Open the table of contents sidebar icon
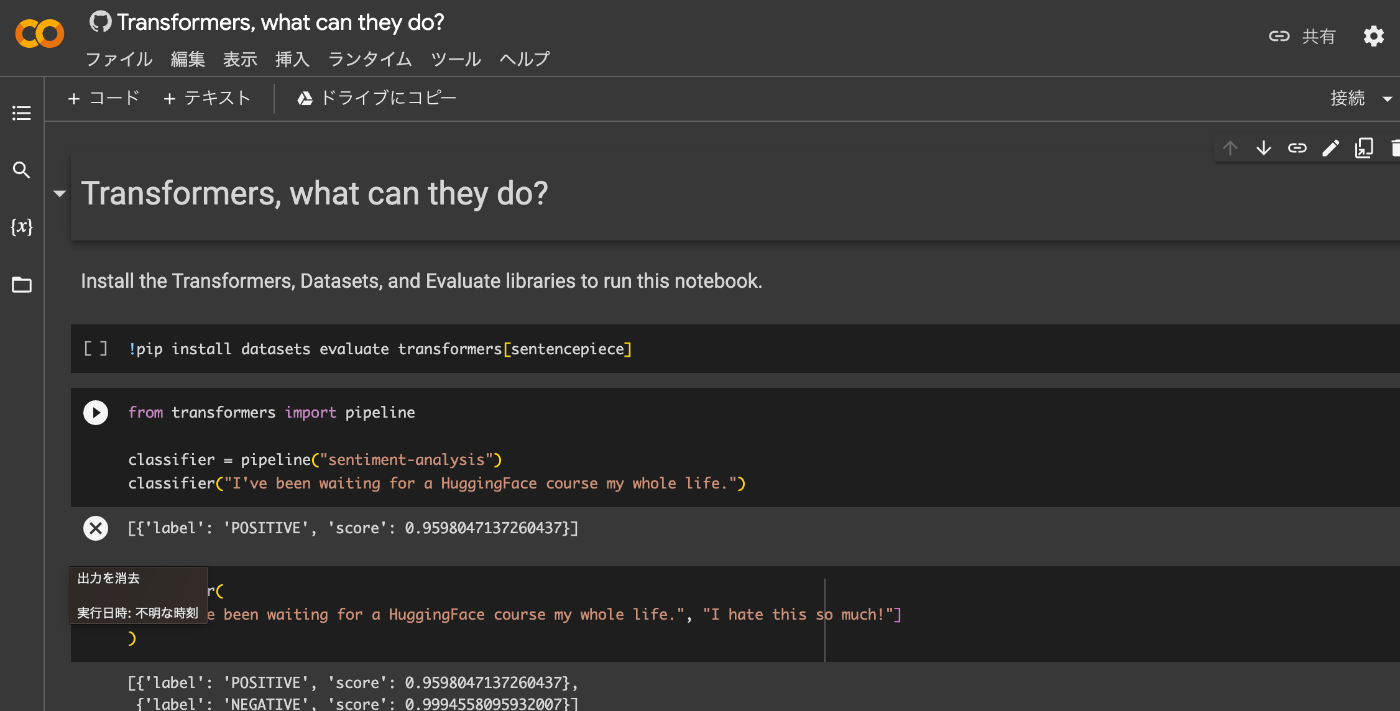The height and width of the screenshot is (711, 1400). (x=21, y=114)
